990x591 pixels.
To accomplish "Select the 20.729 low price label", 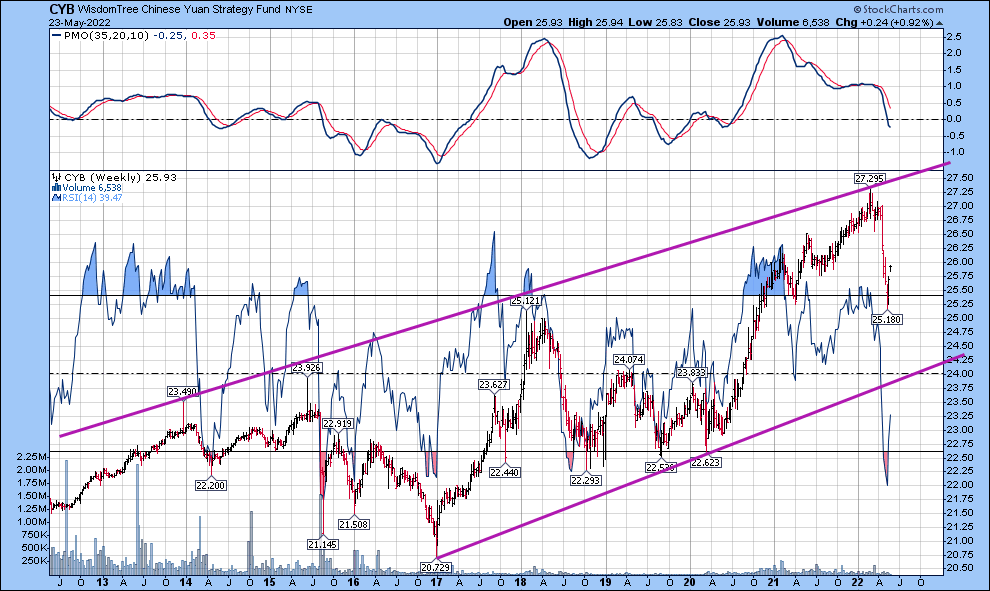I will point(436,567).
